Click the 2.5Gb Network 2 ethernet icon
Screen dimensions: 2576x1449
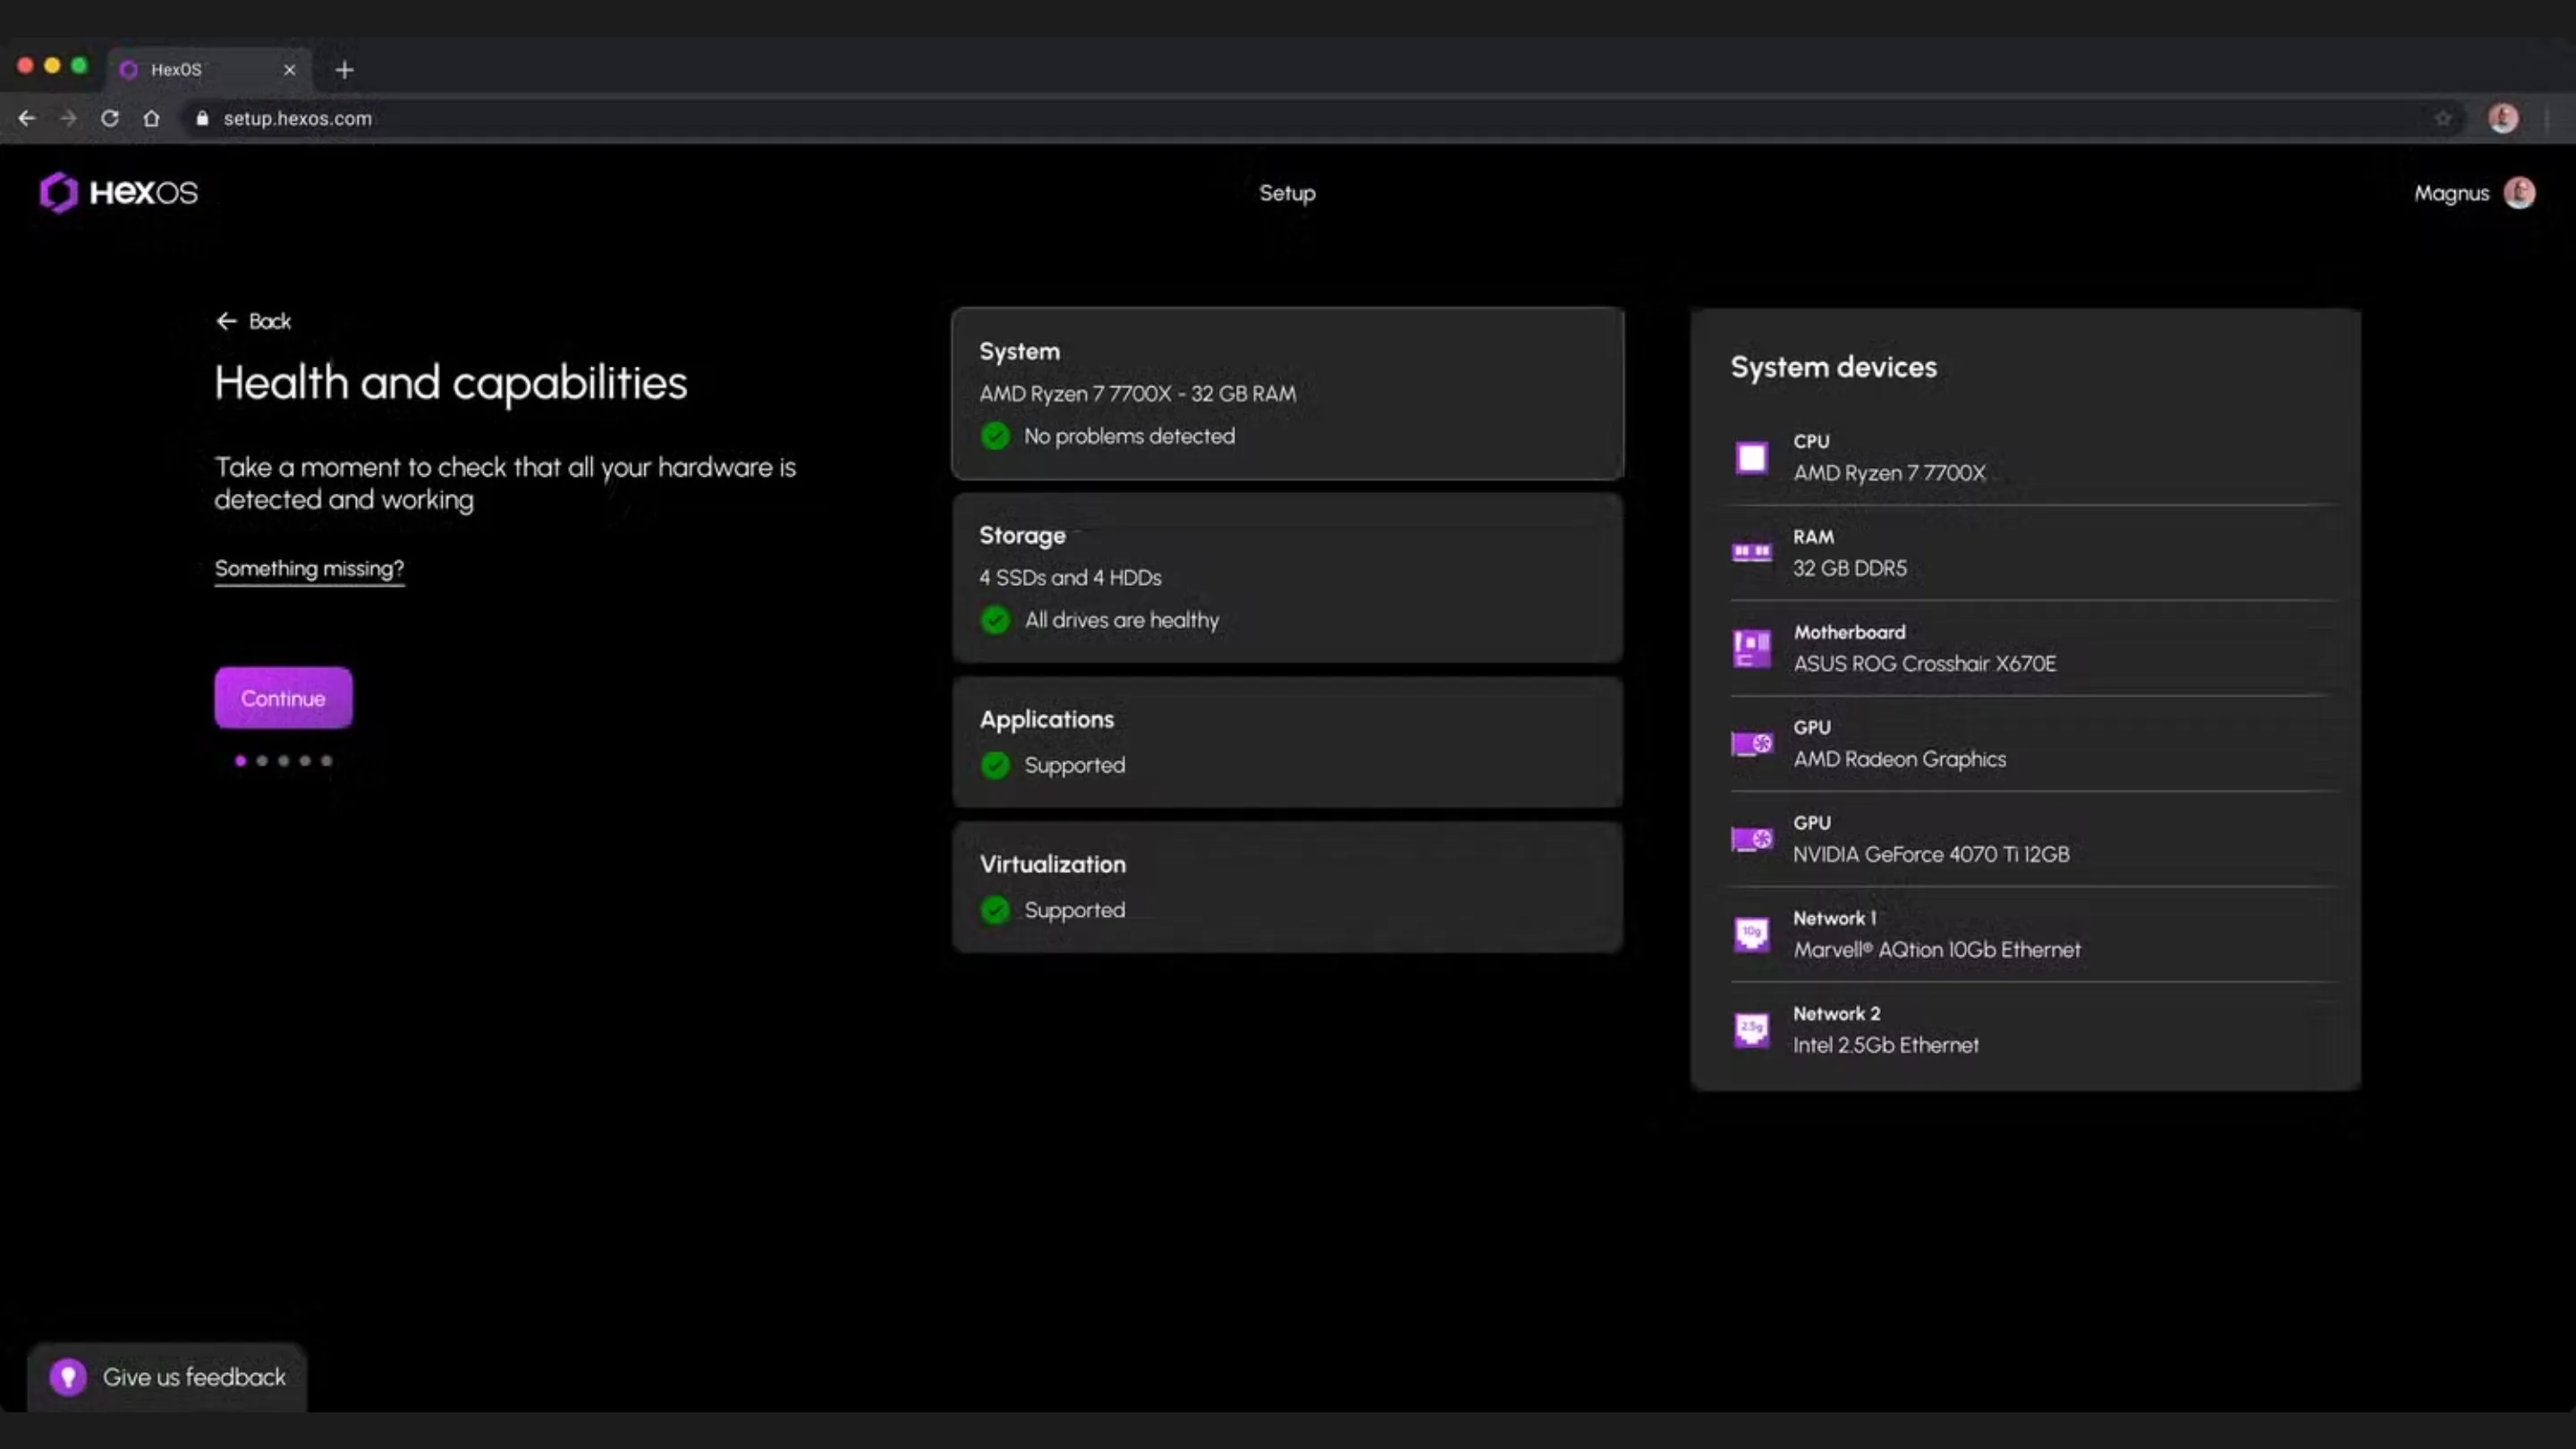click(1751, 1029)
